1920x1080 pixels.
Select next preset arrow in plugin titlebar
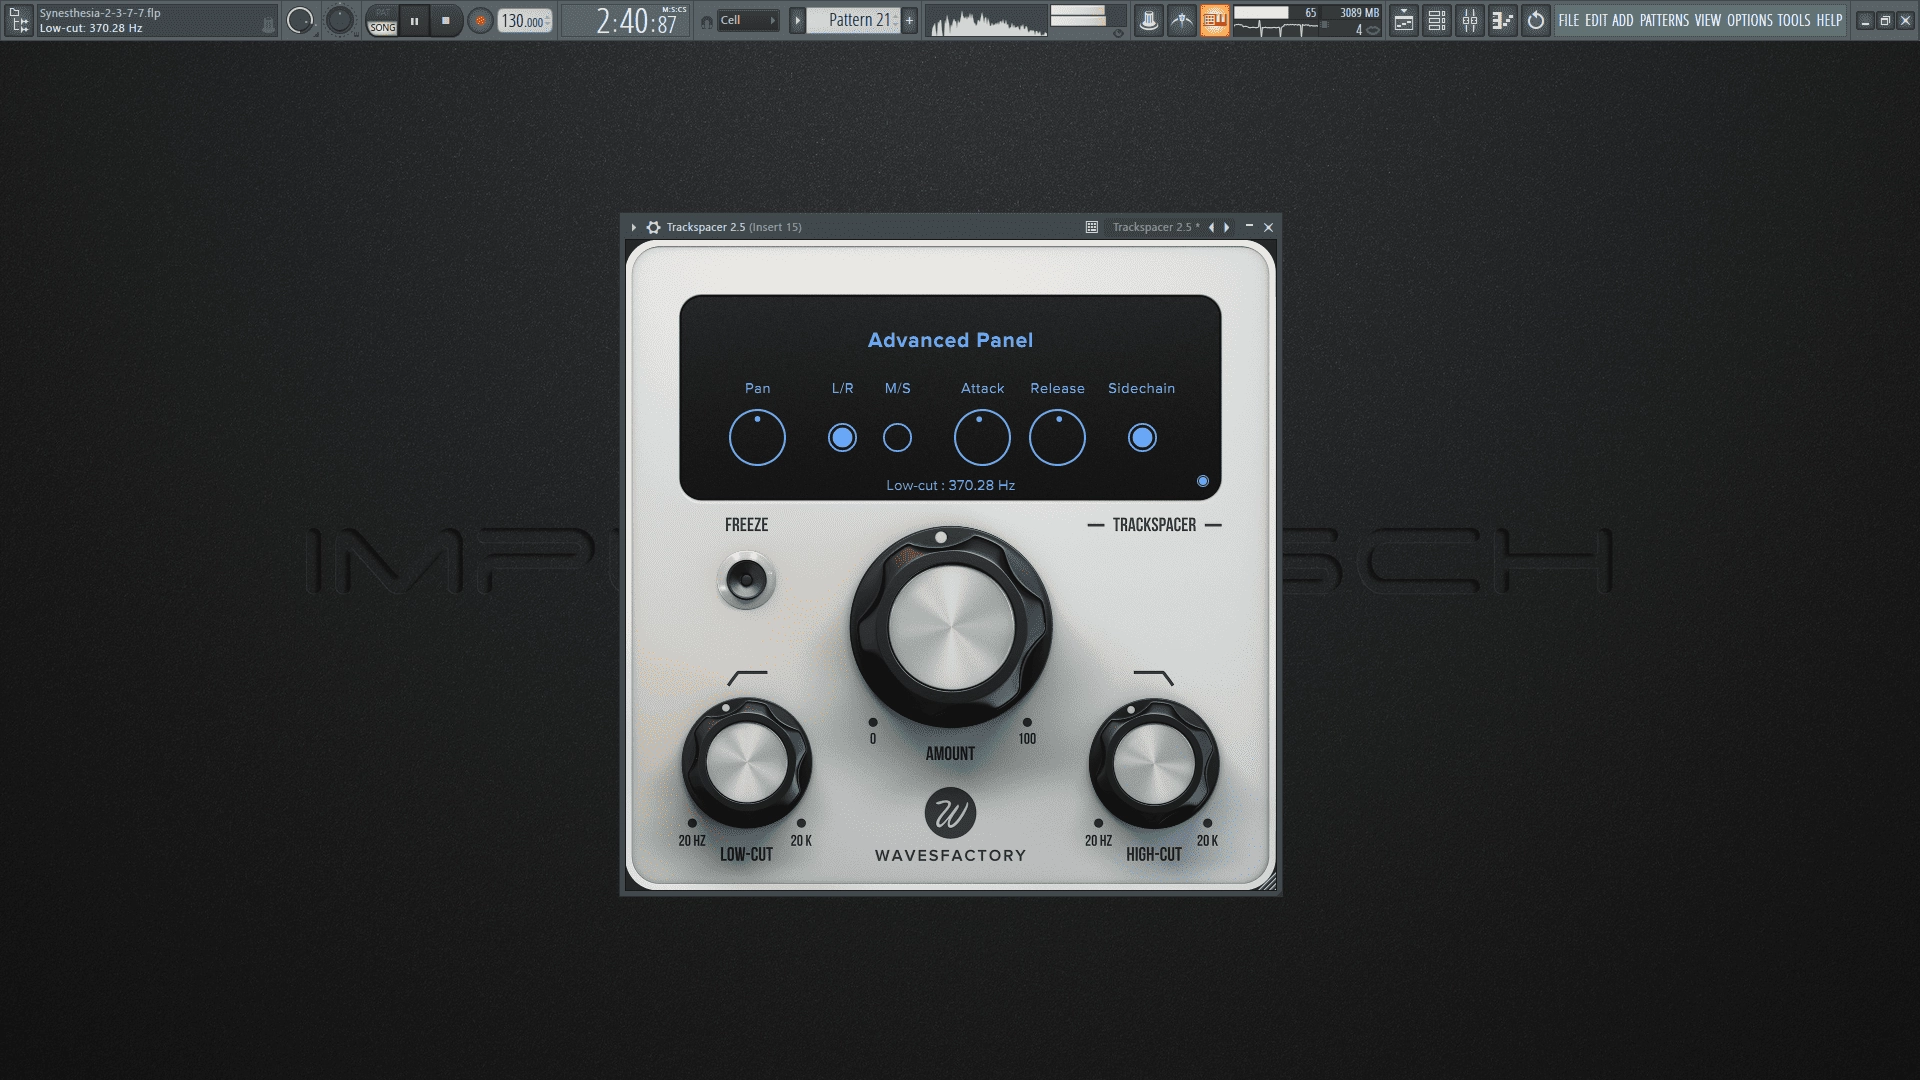pyautogui.click(x=1227, y=227)
